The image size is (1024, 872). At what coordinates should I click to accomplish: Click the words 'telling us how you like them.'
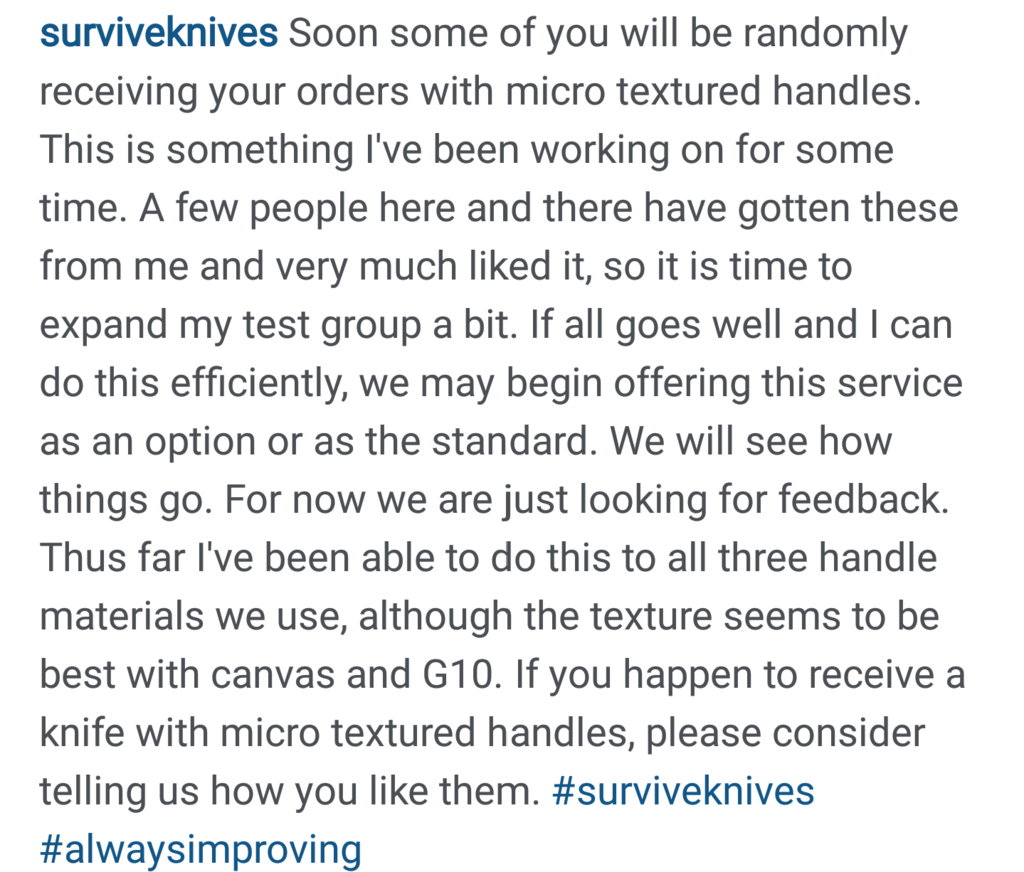point(290,791)
